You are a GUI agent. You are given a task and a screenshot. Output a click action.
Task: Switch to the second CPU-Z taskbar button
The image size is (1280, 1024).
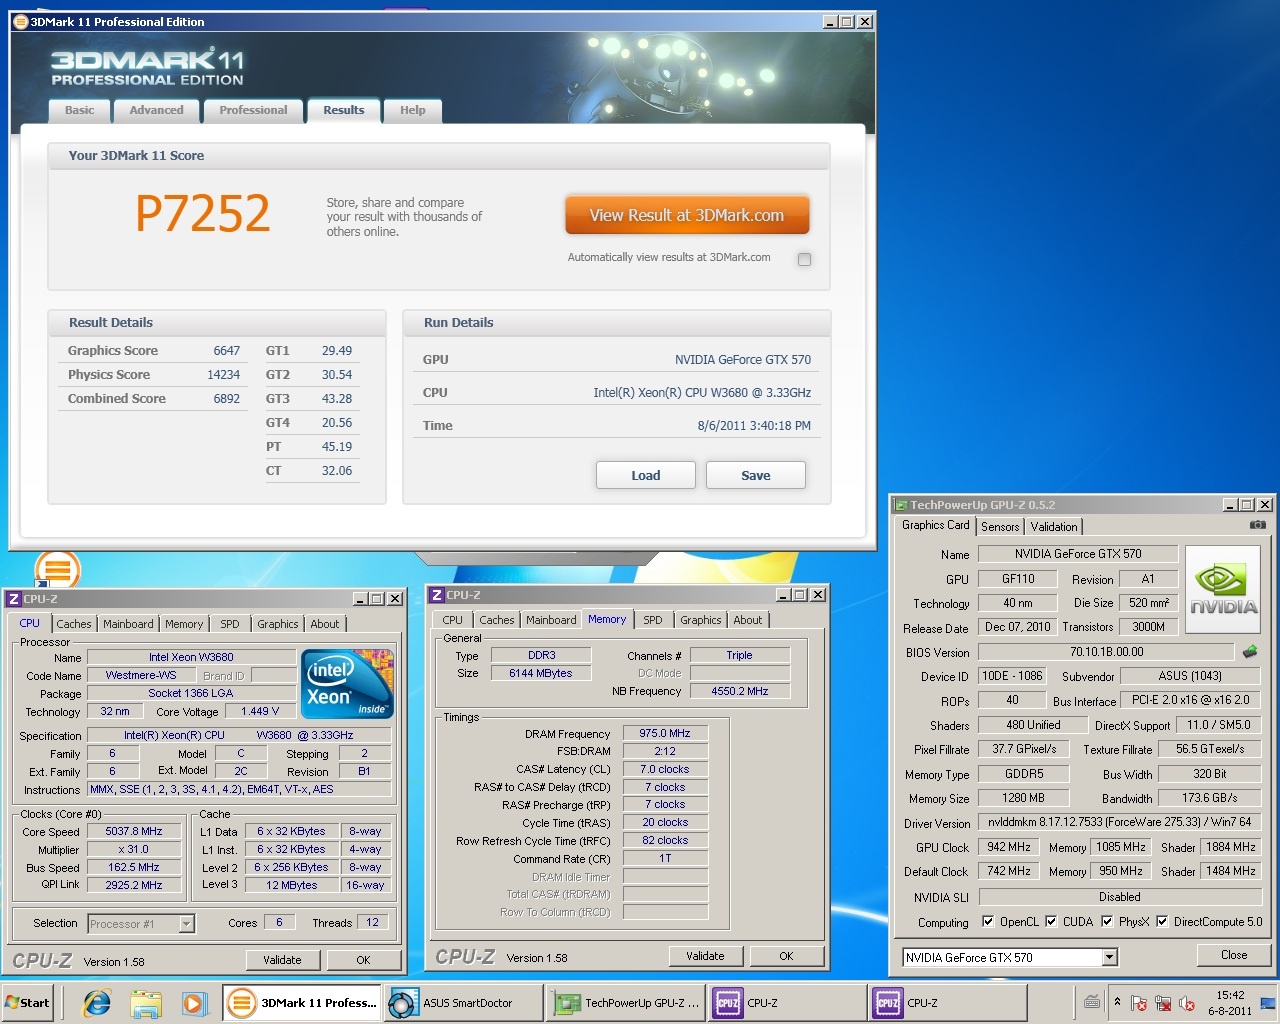[x=948, y=1003]
